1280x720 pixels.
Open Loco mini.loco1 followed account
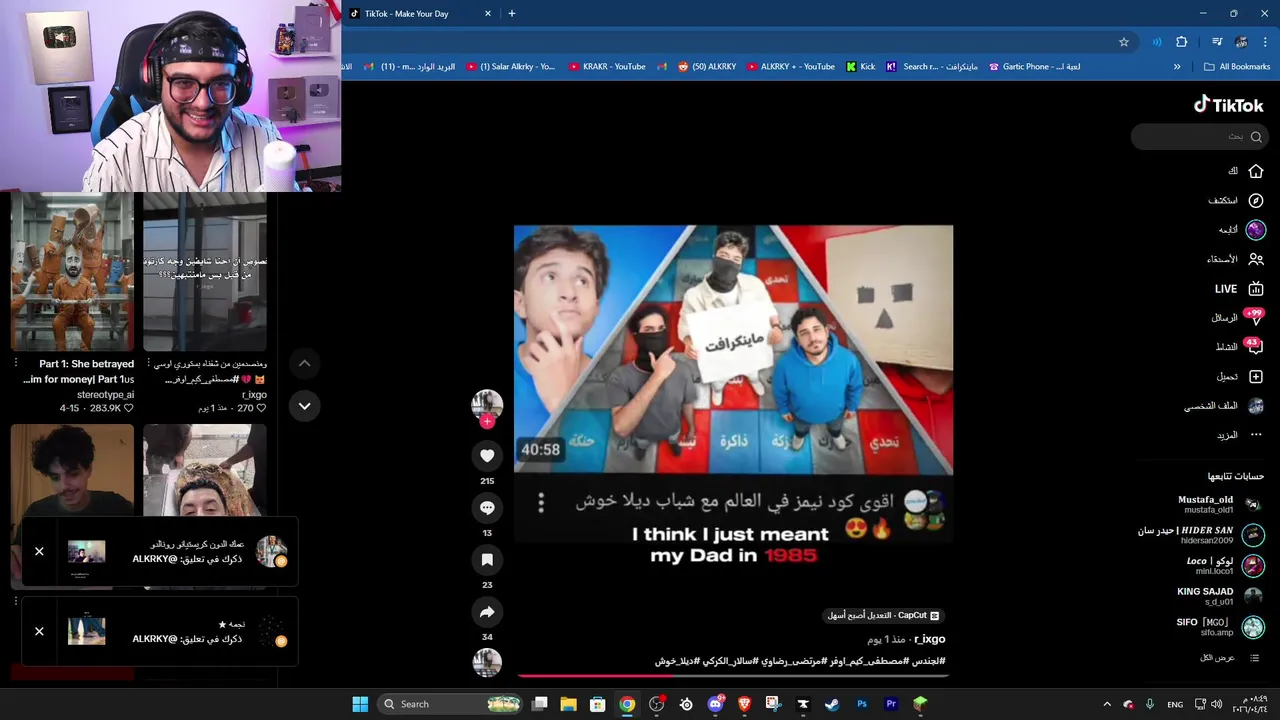[x=1225, y=566]
